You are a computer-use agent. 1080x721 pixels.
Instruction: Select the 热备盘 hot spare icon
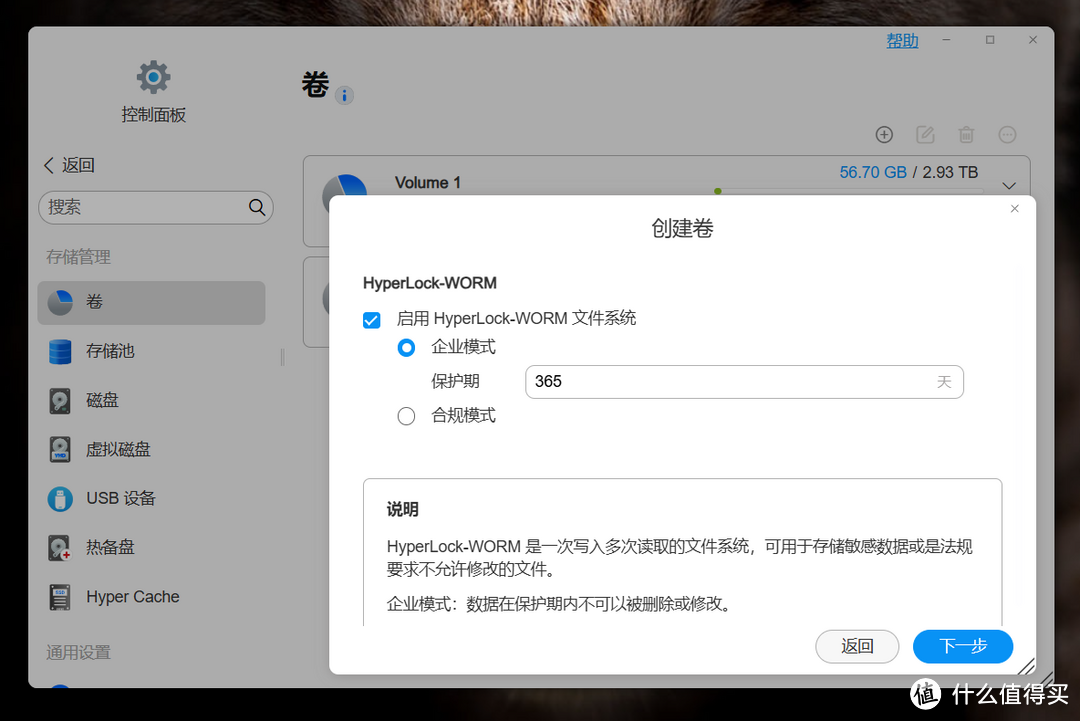click(60, 547)
